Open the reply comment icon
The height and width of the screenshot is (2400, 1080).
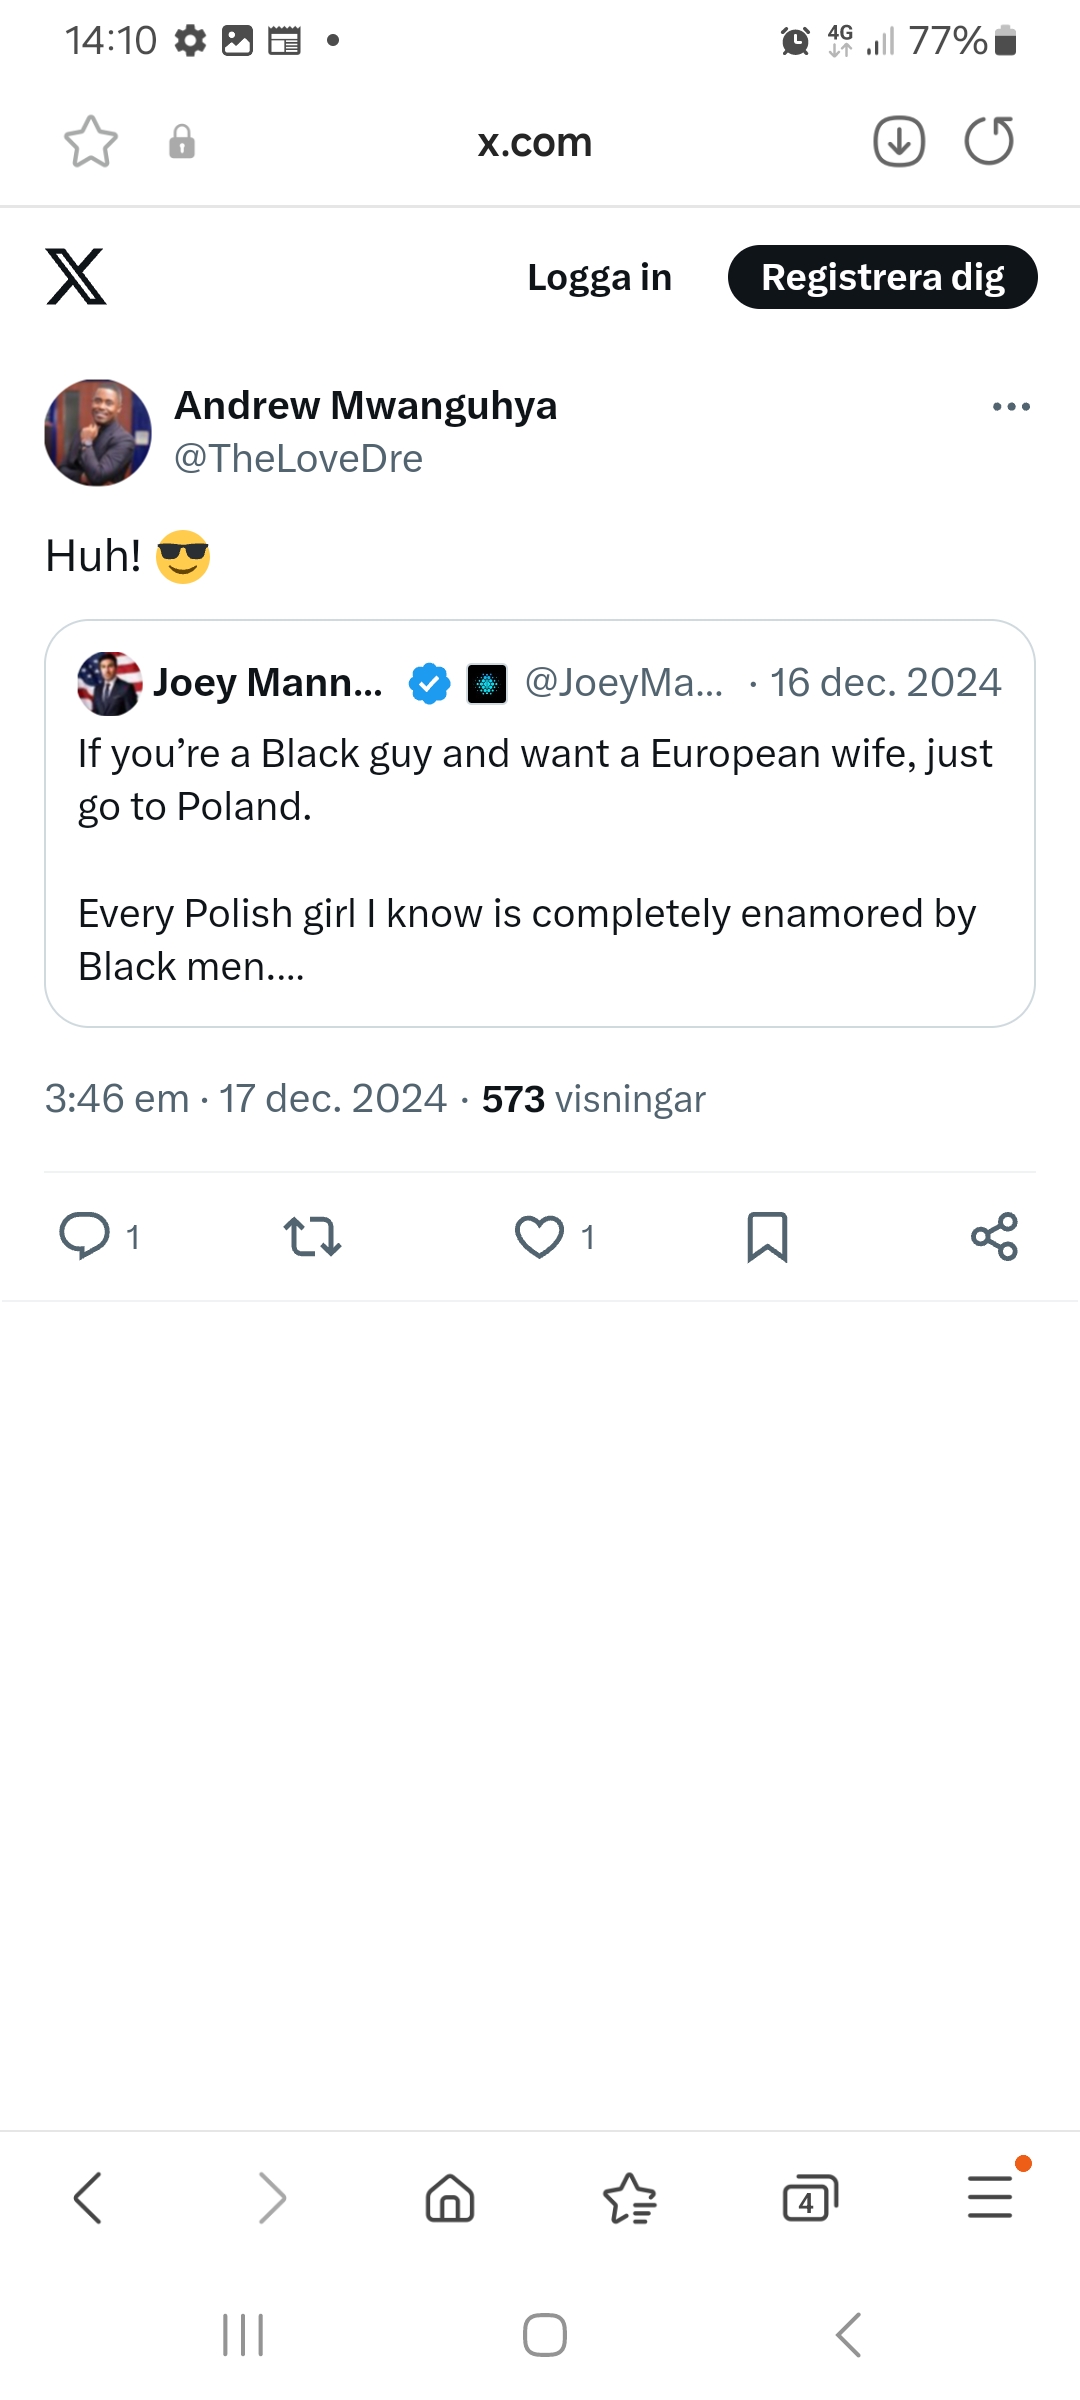pyautogui.click(x=85, y=1236)
